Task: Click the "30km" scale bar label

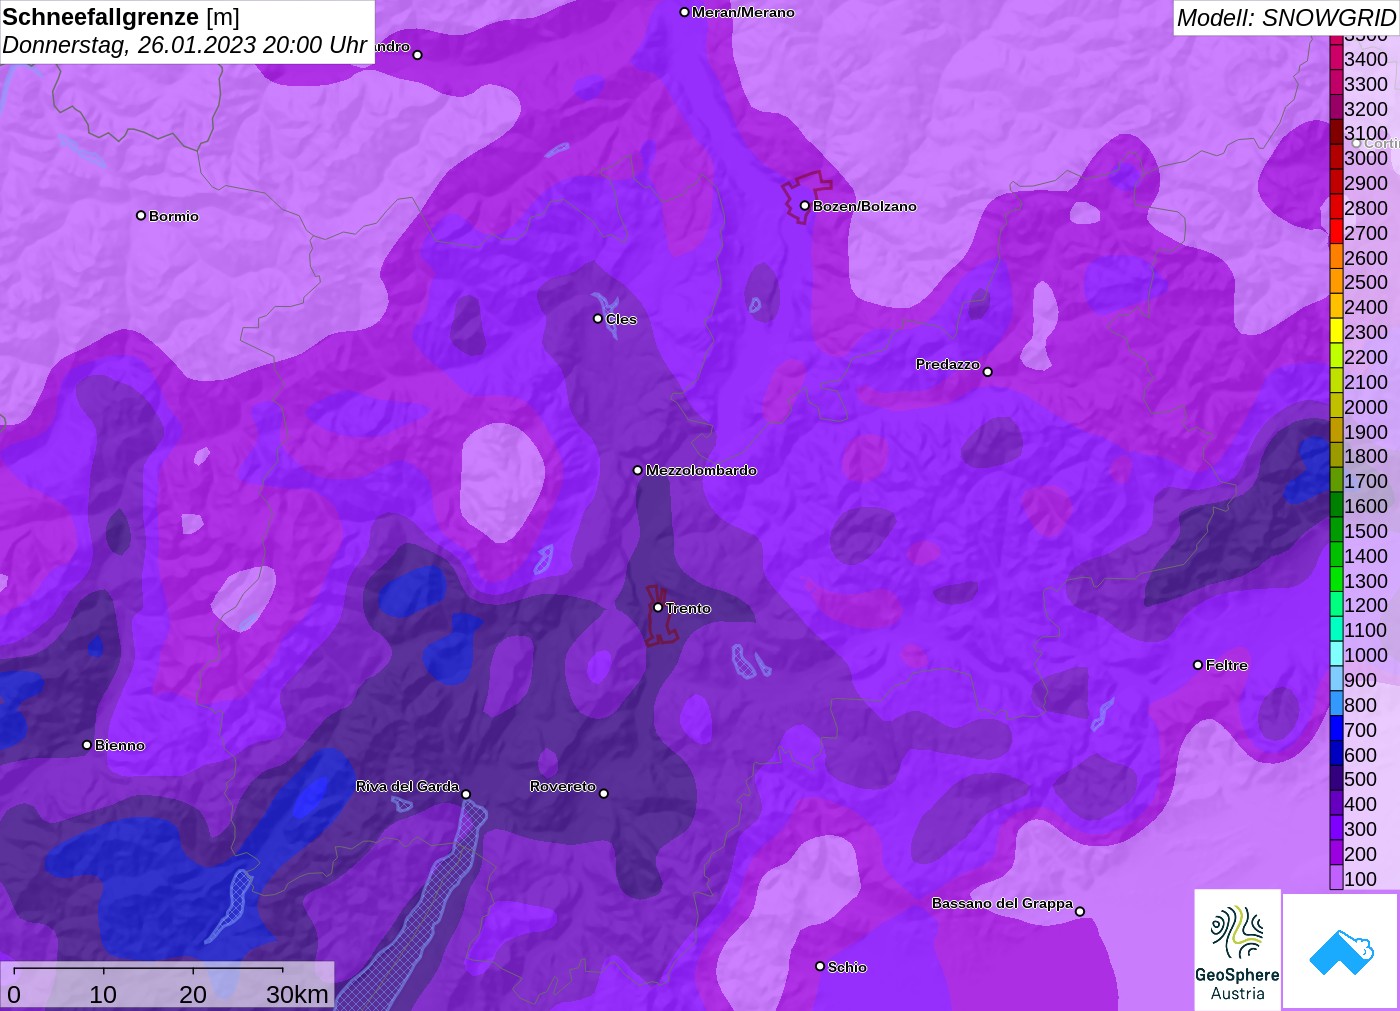Action: tap(297, 995)
